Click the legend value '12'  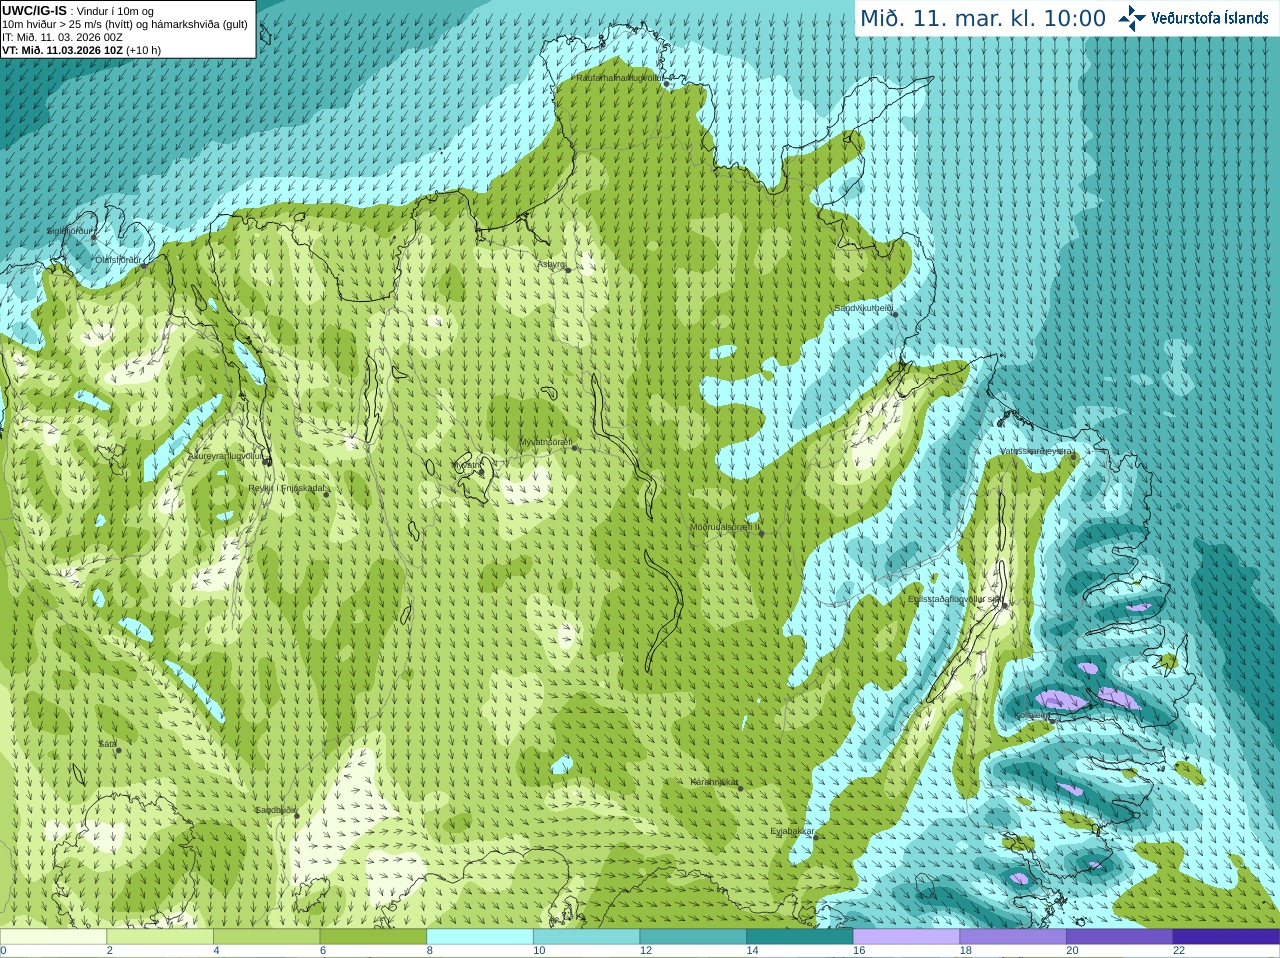tap(646, 951)
